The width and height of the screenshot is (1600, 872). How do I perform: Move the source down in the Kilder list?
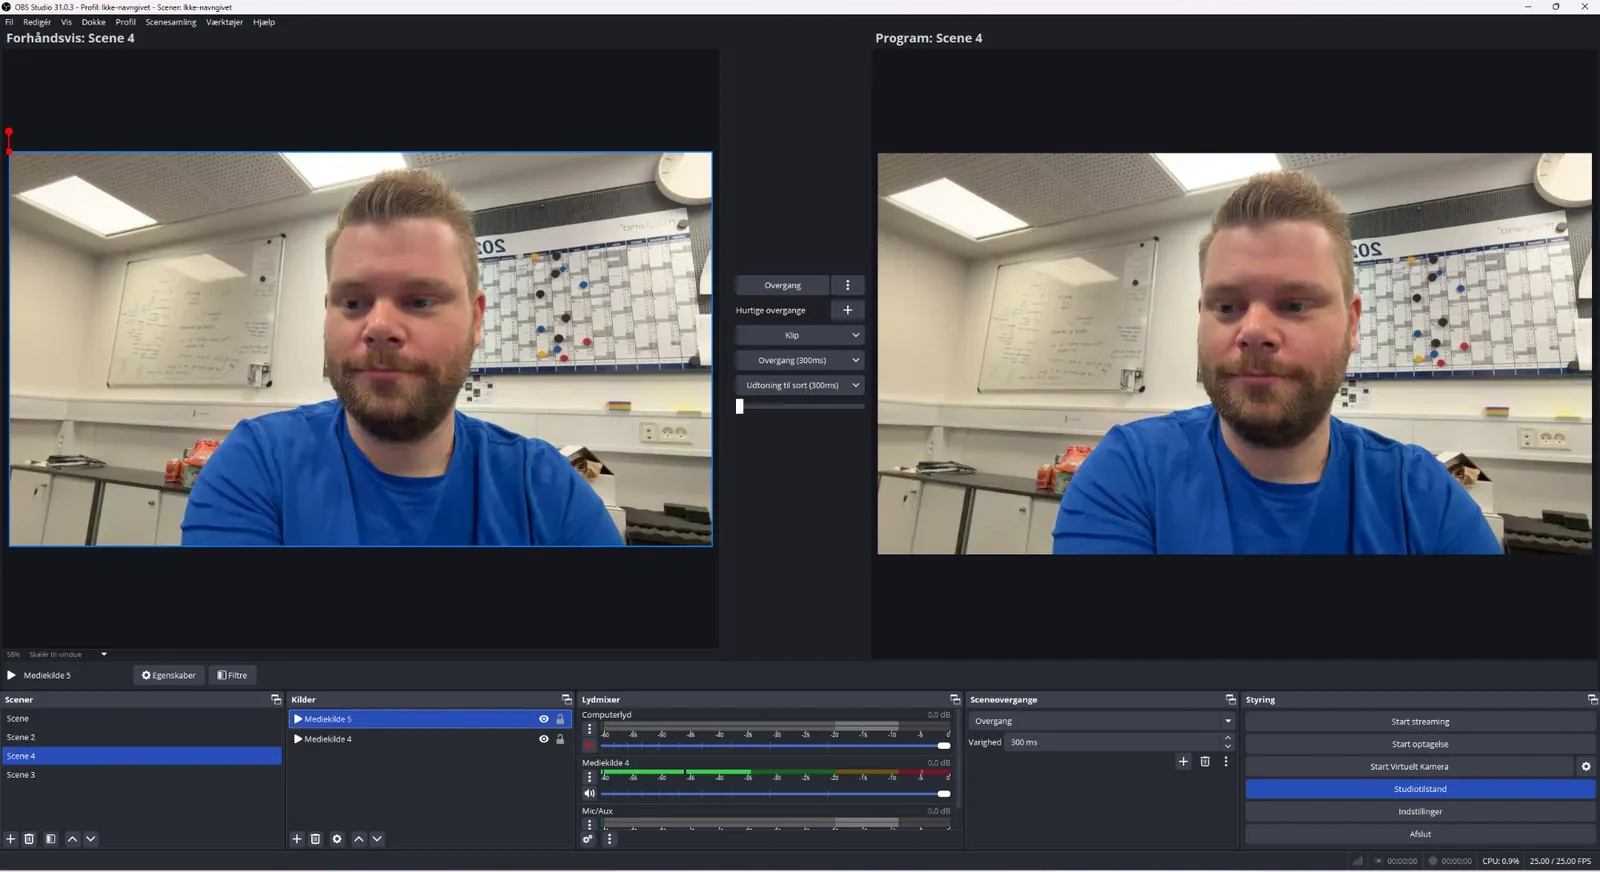(377, 839)
